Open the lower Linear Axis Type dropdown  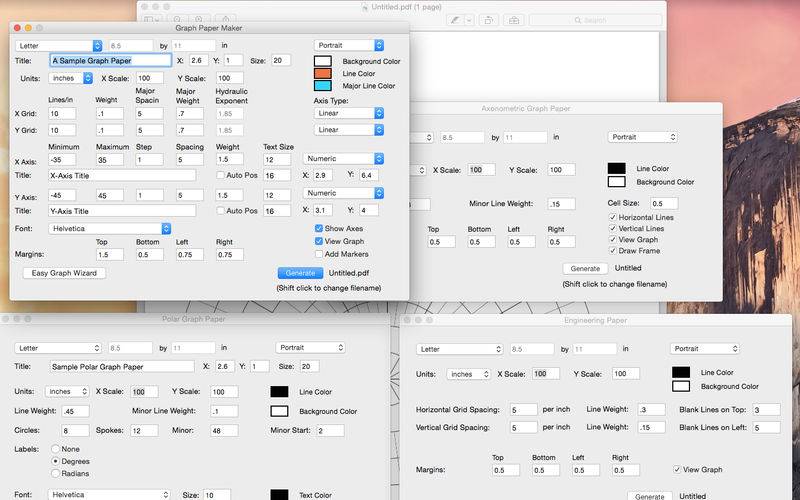tap(349, 130)
